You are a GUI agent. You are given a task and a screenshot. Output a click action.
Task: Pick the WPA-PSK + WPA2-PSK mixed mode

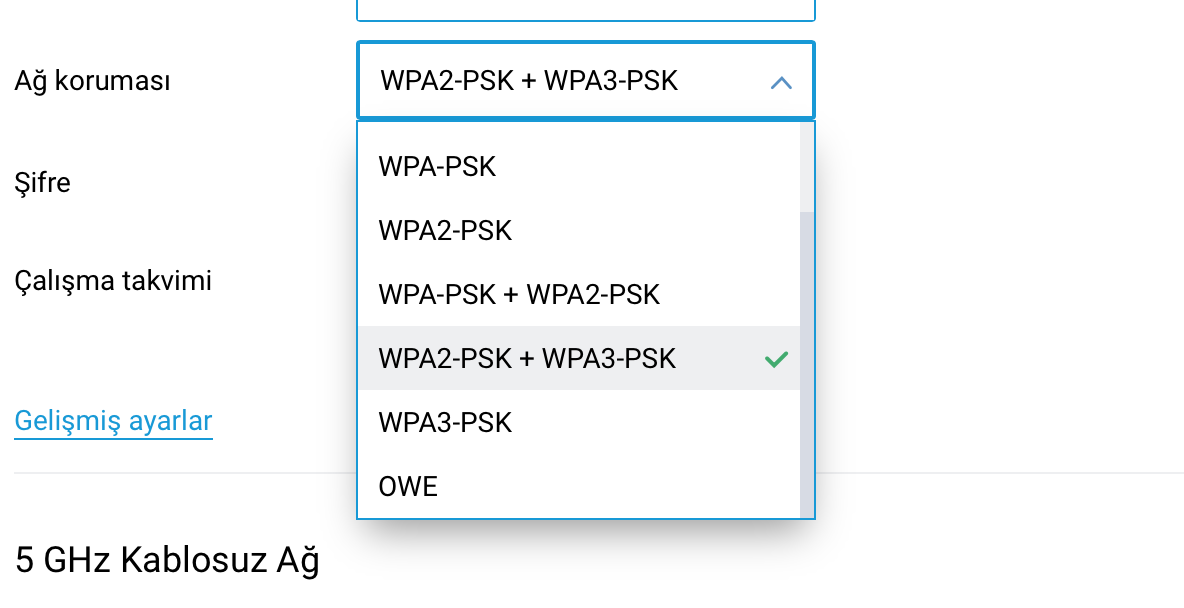point(578,295)
